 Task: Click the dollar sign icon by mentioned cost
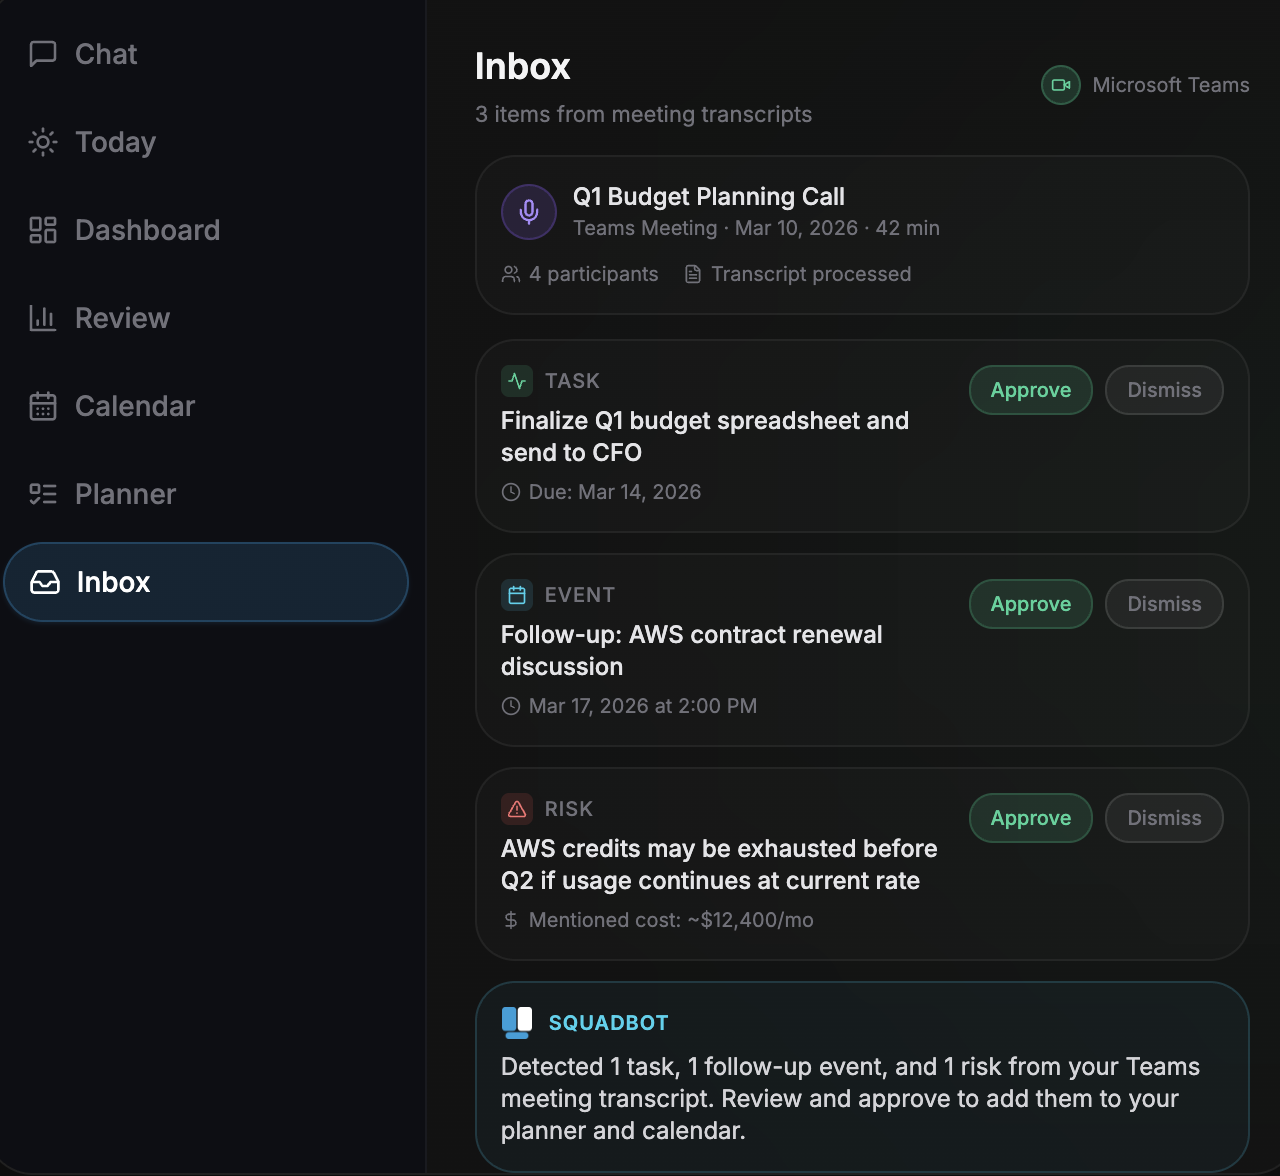click(511, 920)
